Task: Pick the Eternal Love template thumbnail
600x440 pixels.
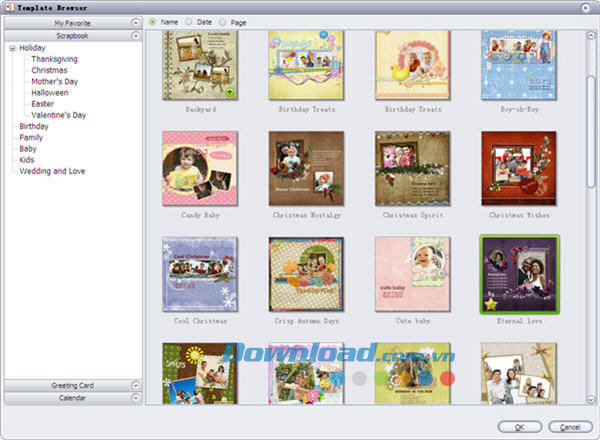Action: tap(519, 274)
